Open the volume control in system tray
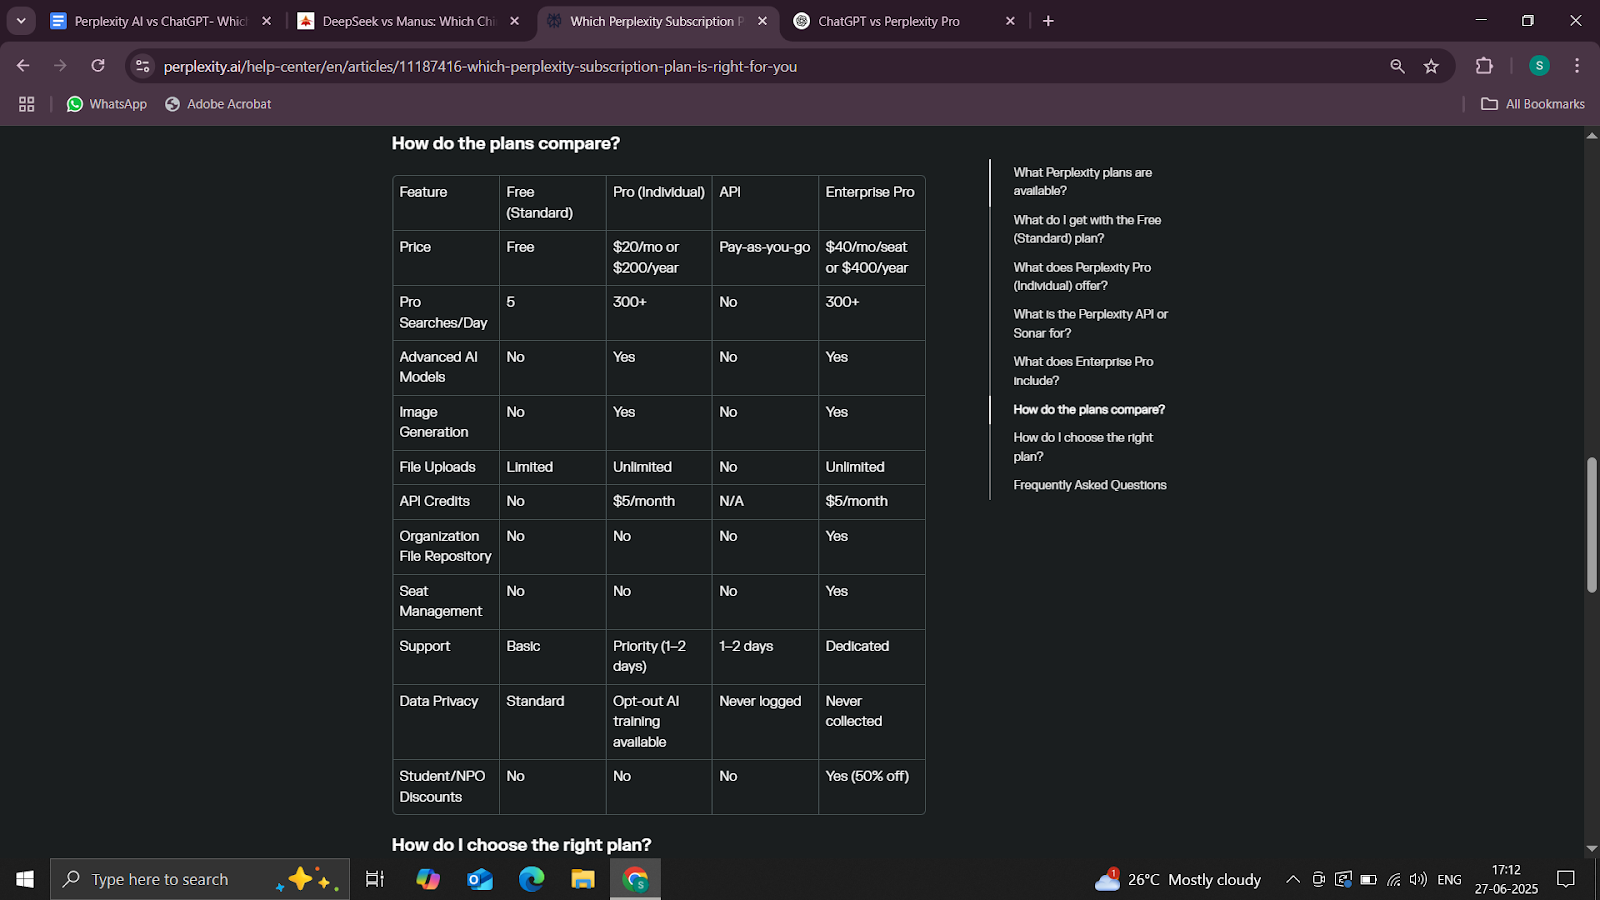The width and height of the screenshot is (1600, 900). coord(1418,879)
